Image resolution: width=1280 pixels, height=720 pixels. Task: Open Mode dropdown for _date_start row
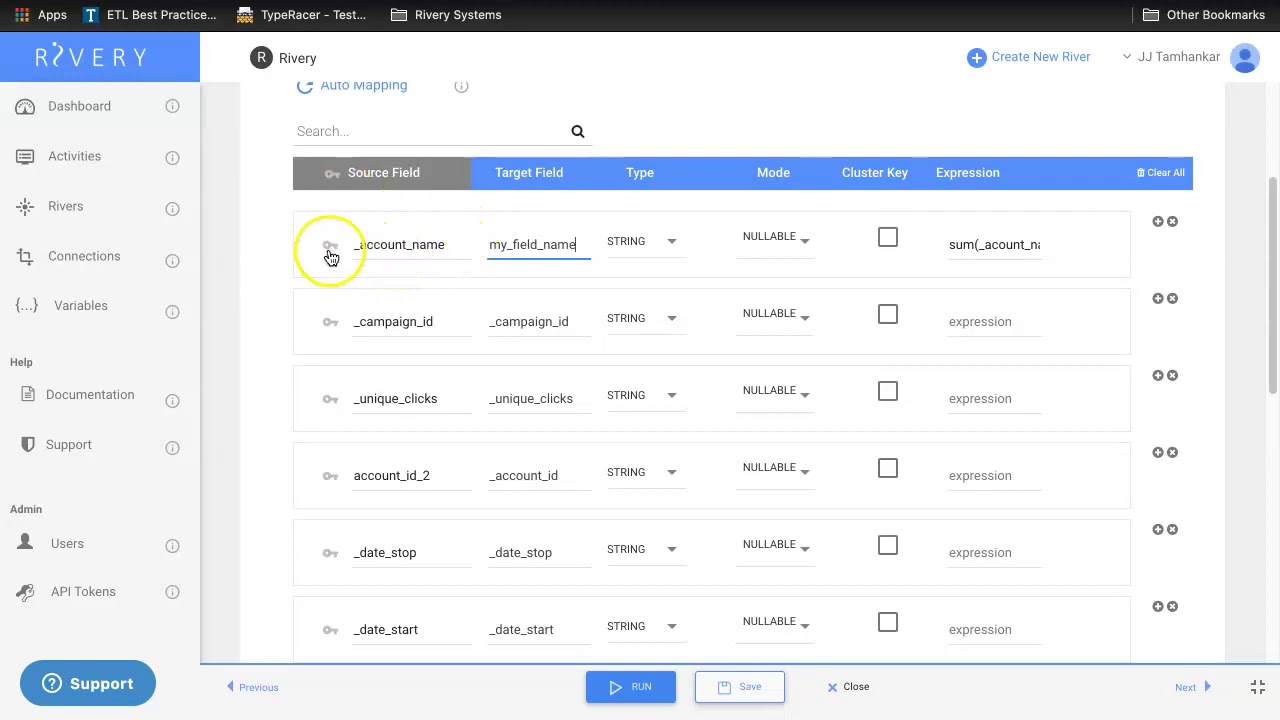[x=777, y=622]
